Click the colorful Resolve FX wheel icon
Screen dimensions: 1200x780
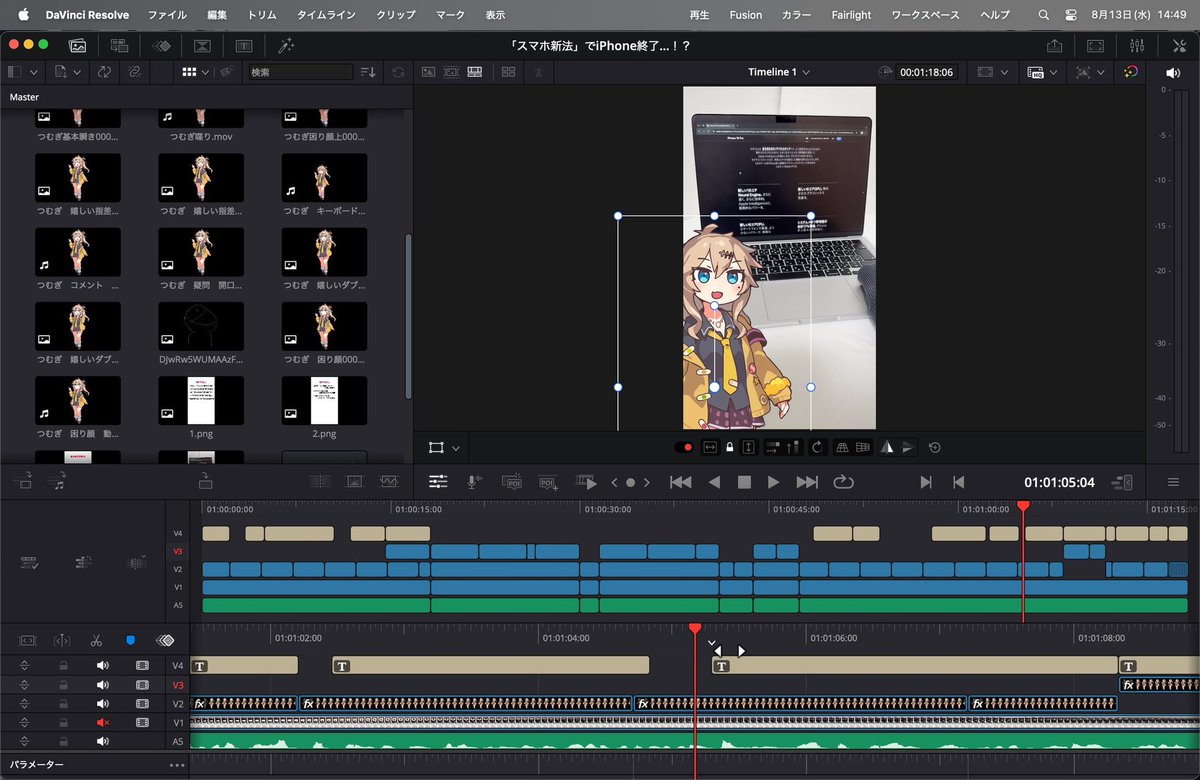pyautogui.click(x=1131, y=72)
